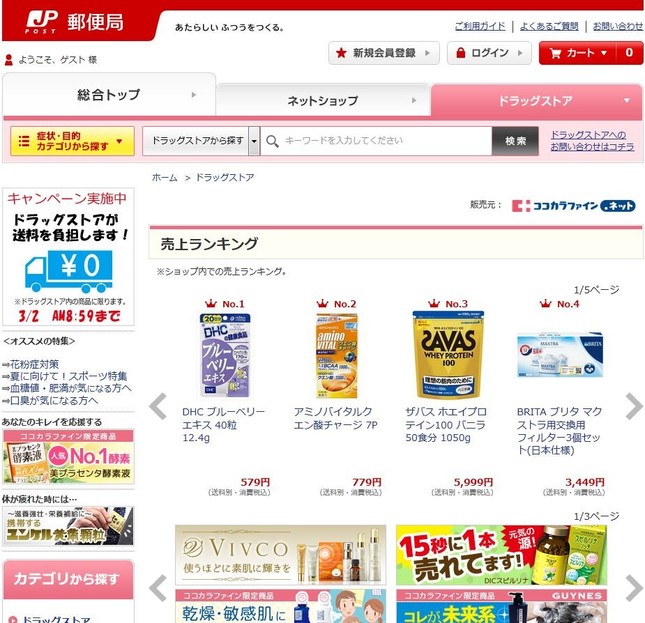The image size is (645, 623).
Task: Click the banner carousel left arrow
Action: tap(158, 588)
